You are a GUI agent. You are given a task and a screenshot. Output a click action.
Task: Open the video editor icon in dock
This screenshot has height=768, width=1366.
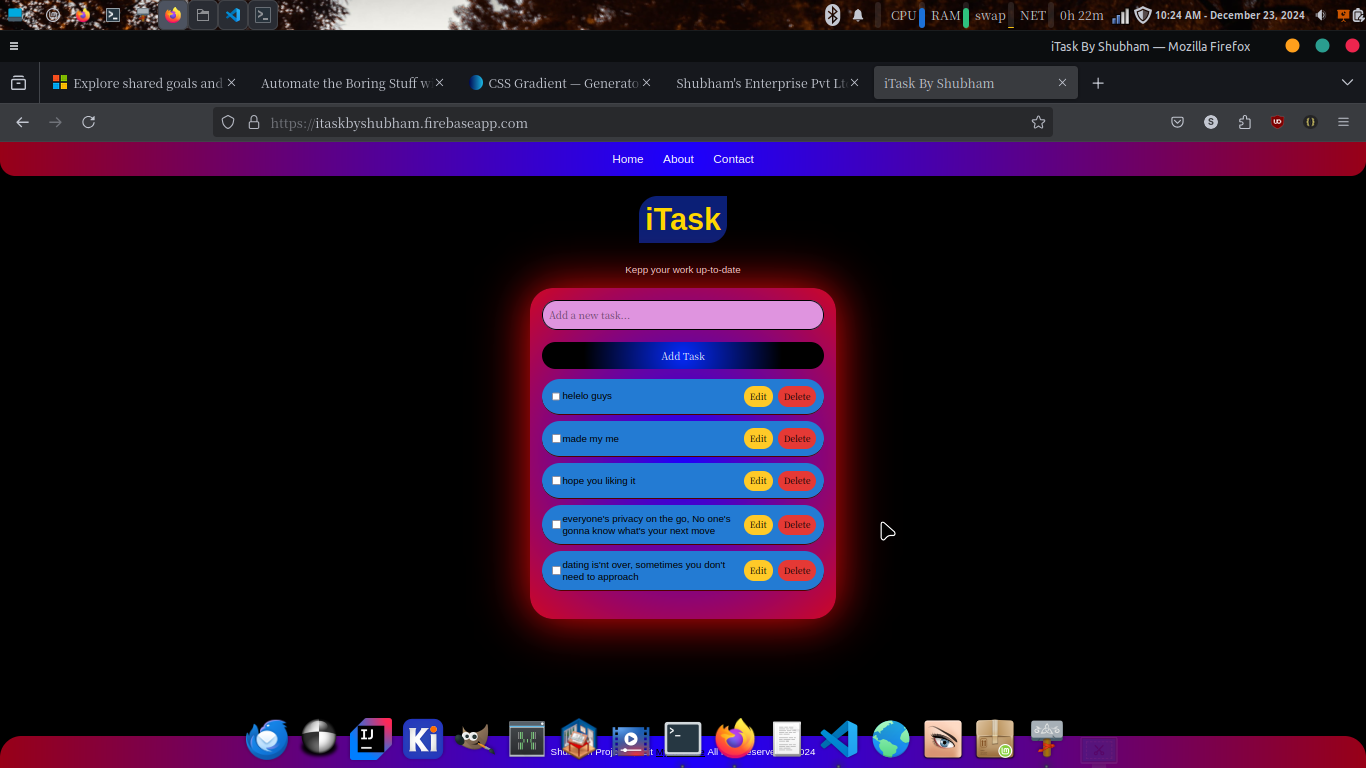tap(631, 741)
